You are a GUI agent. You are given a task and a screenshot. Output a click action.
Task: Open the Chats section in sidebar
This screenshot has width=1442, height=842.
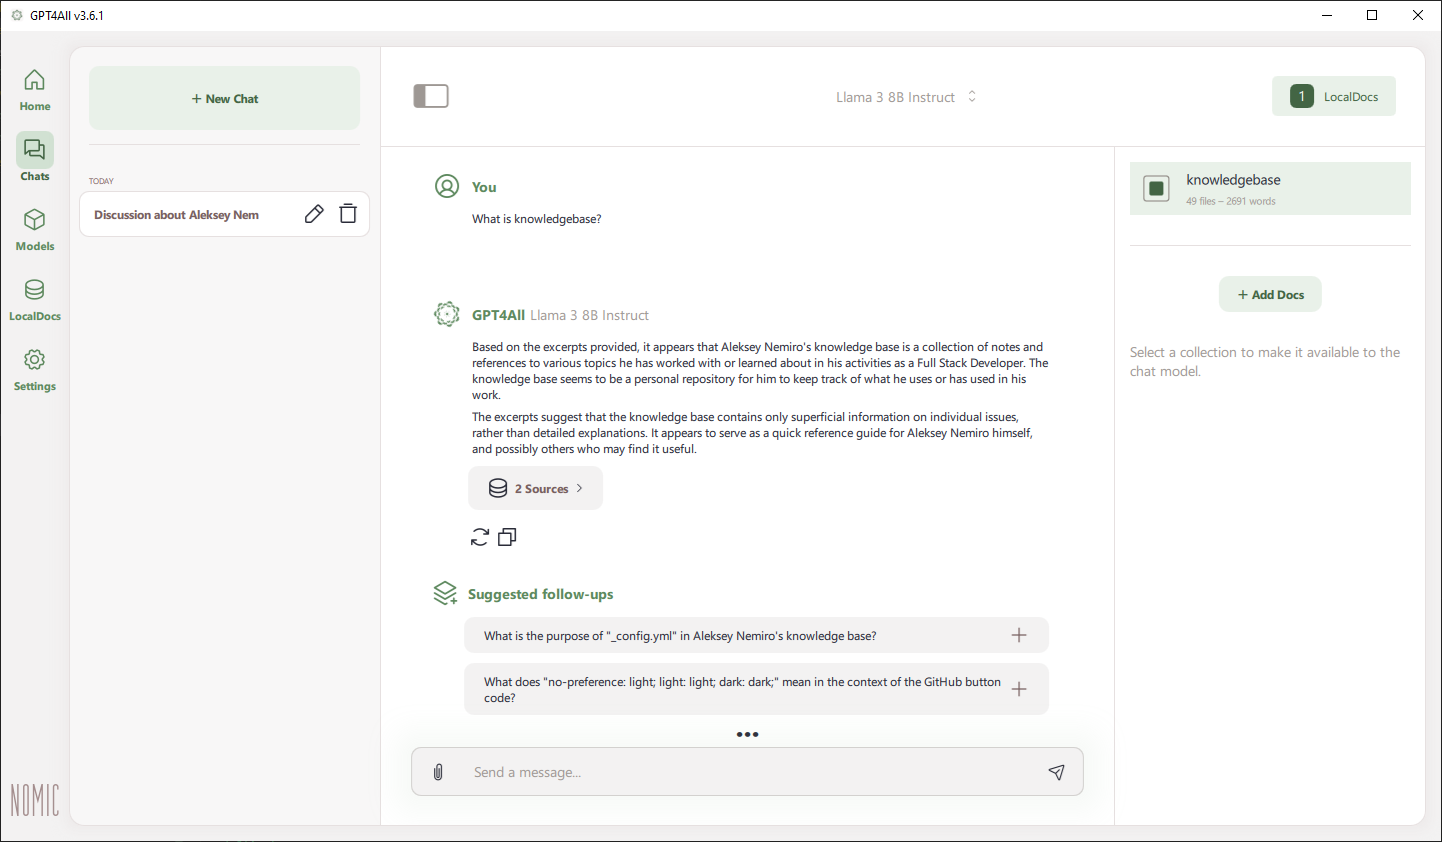click(35, 158)
